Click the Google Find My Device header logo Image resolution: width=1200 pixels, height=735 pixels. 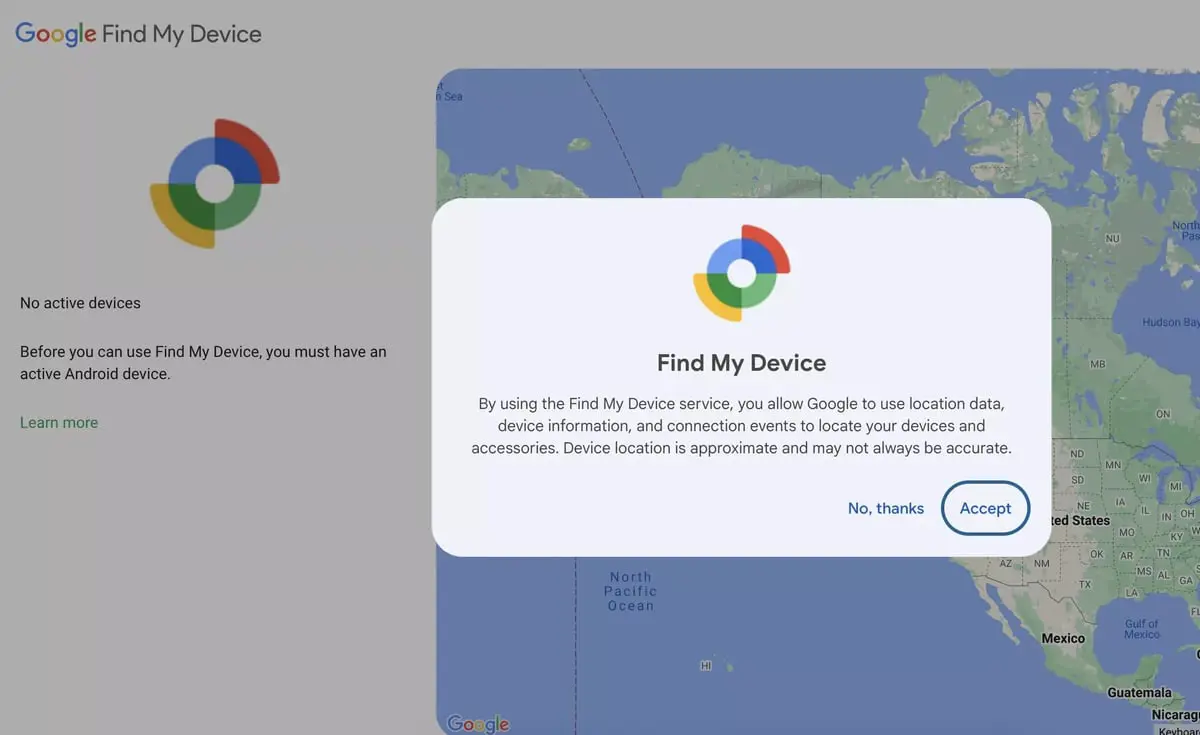[x=138, y=33]
